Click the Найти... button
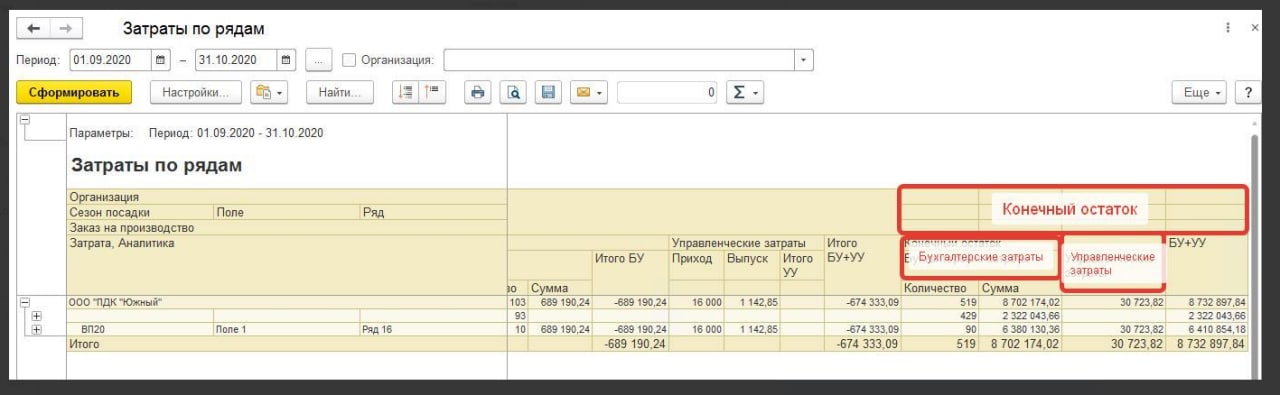Viewport: 1280px width, 395px height. point(339,92)
